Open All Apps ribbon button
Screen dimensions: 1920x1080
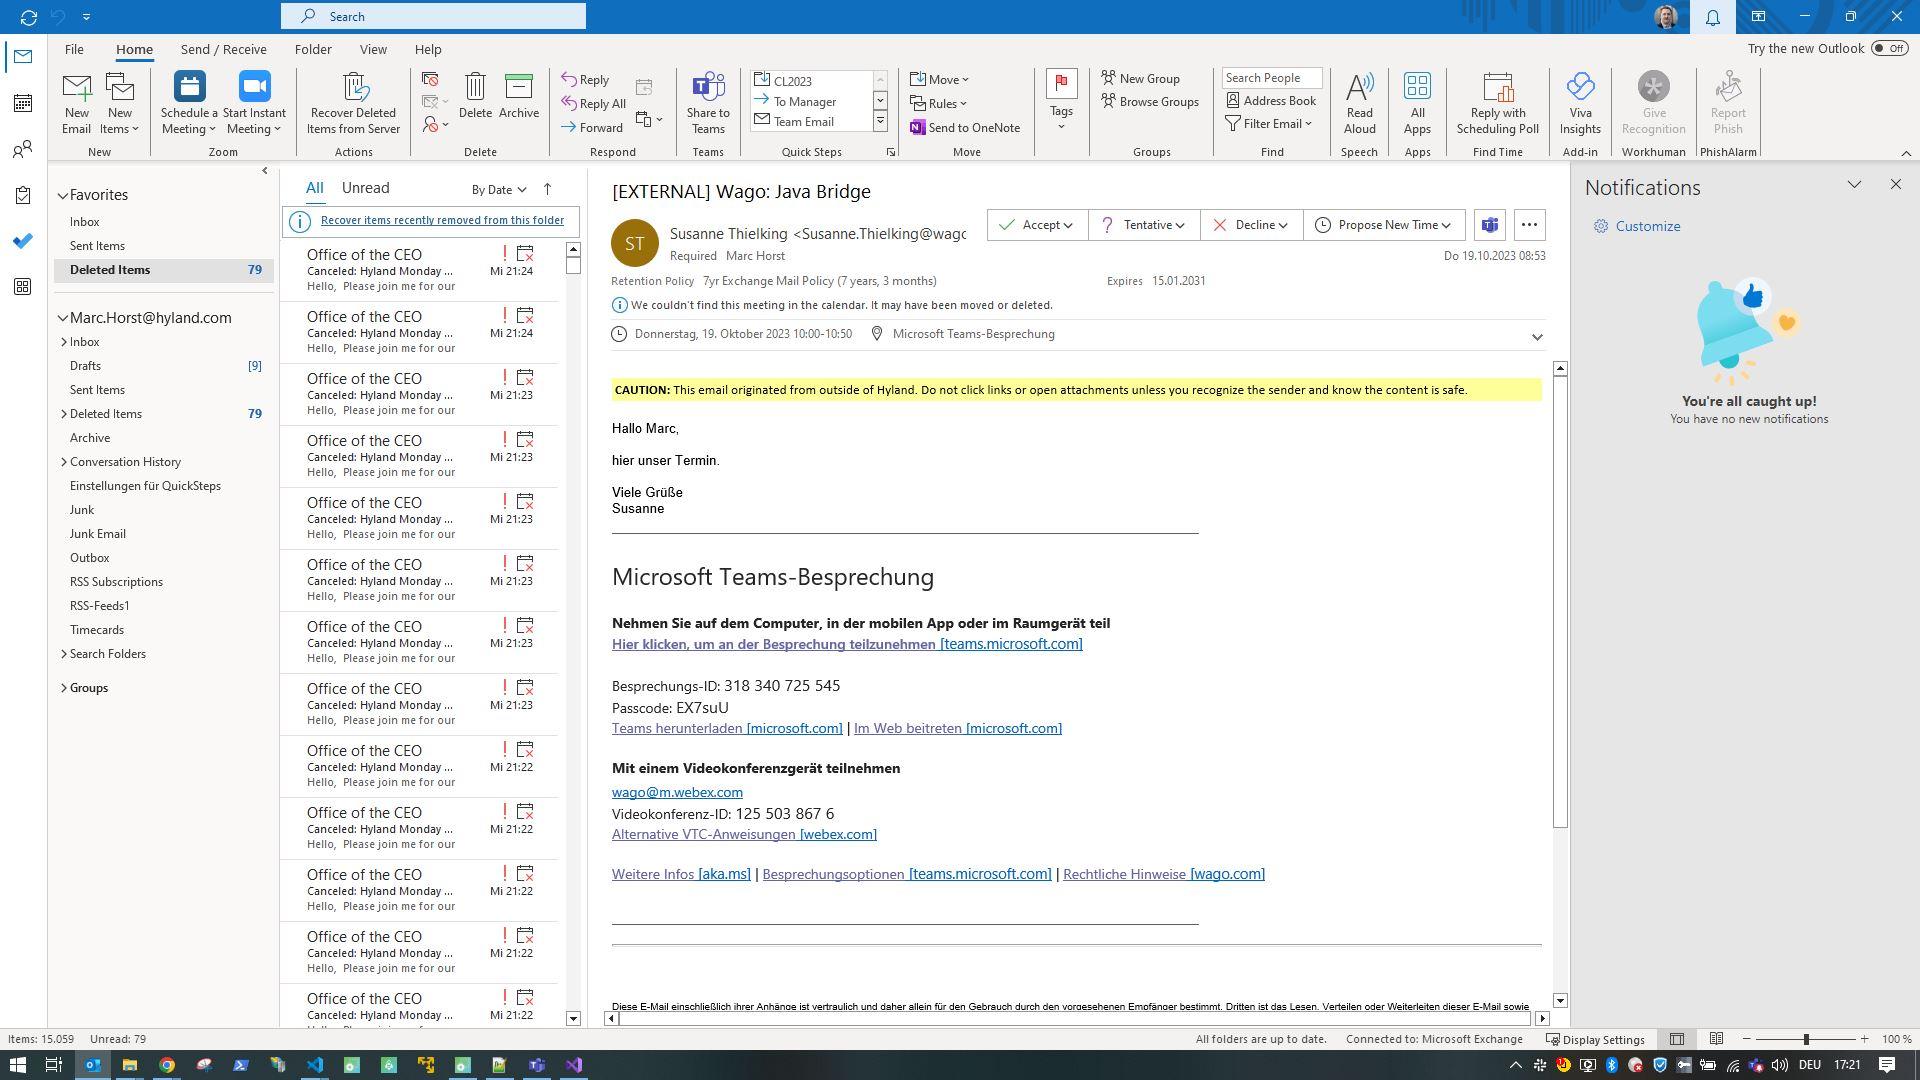pyautogui.click(x=1417, y=103)
